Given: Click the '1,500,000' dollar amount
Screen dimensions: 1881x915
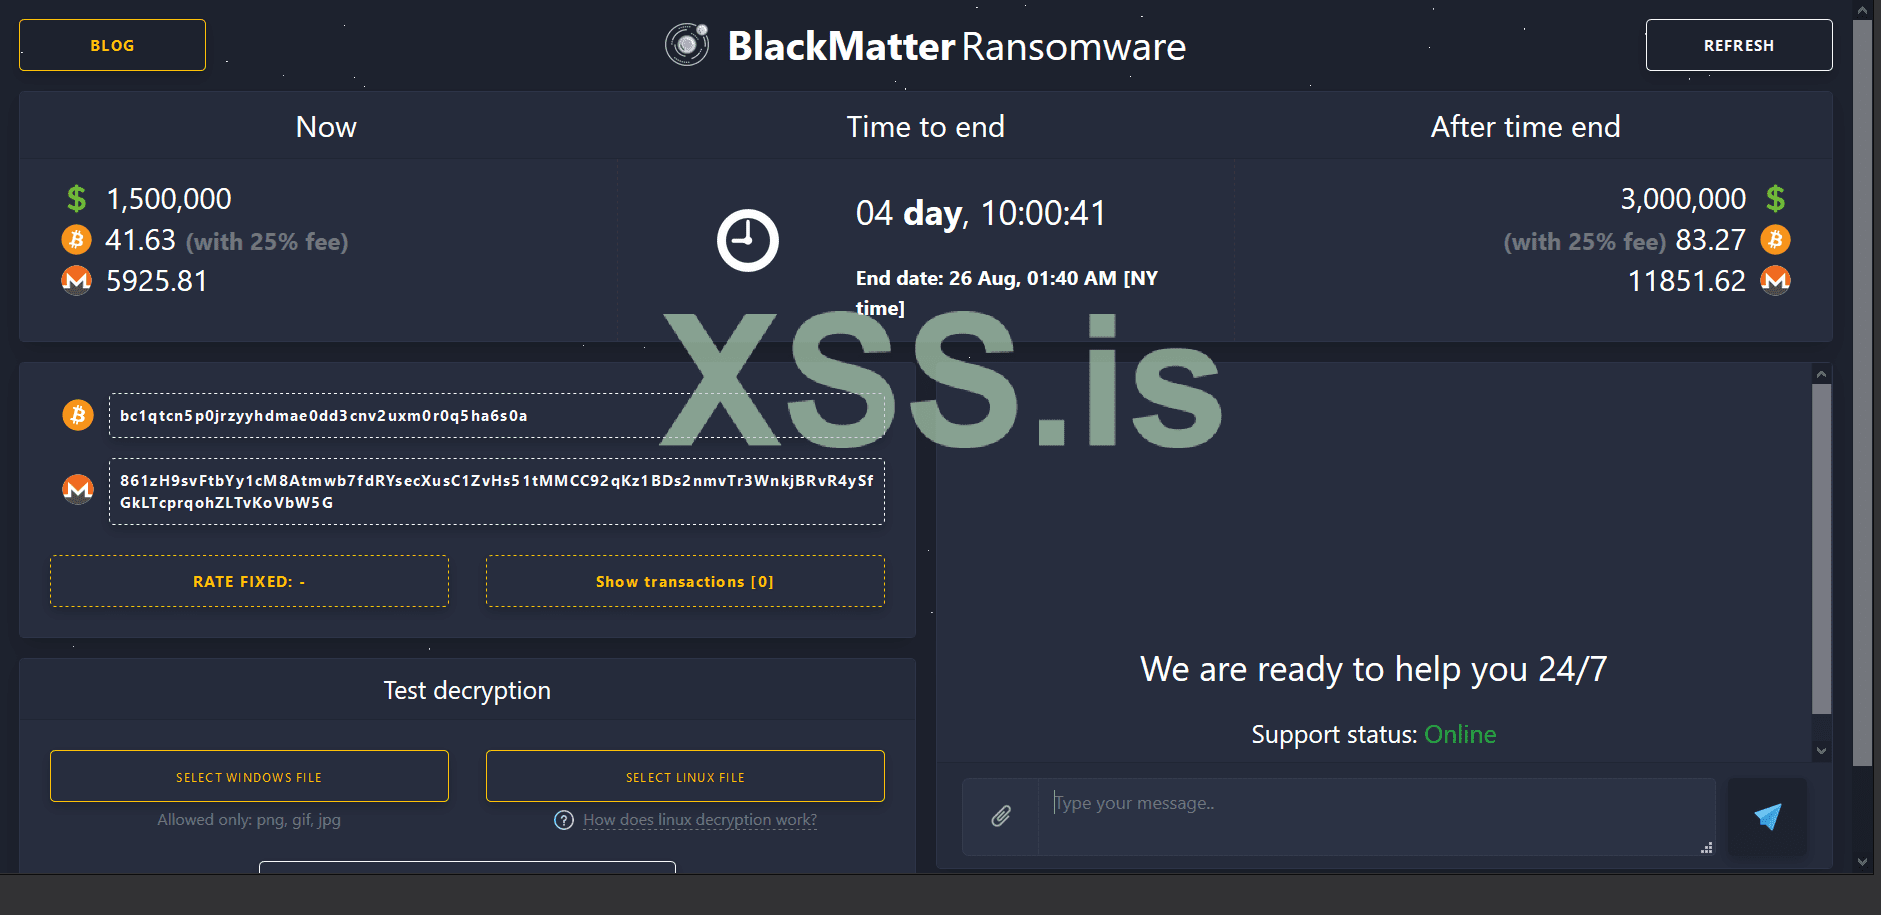Looking at the screenshot, I should pyautogui.click(x=169, y=199).
